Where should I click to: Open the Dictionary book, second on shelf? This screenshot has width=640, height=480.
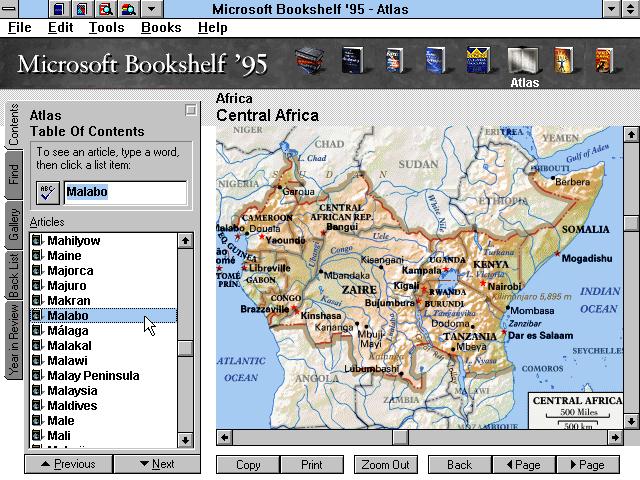pyautogui.click(x=352, y=60)
